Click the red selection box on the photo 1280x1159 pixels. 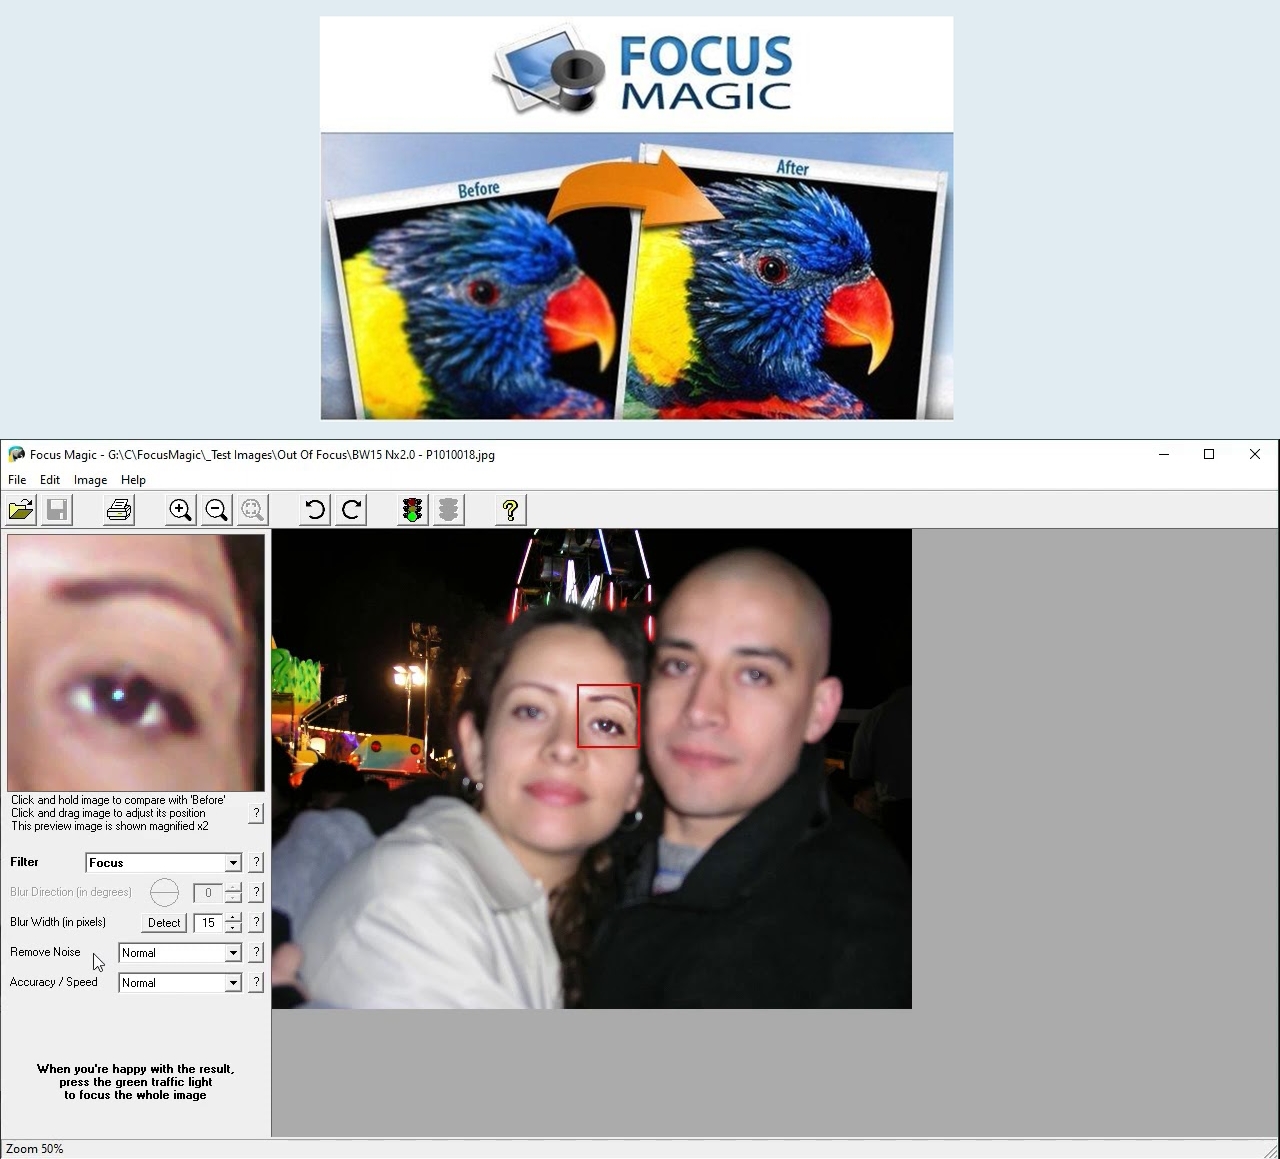[x=608, y=716]
